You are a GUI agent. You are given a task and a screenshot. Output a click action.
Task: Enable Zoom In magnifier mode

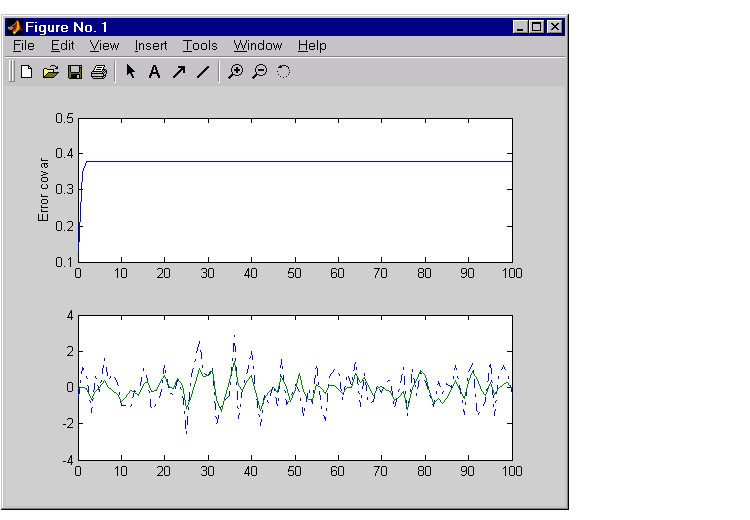[x=236, y=72]
